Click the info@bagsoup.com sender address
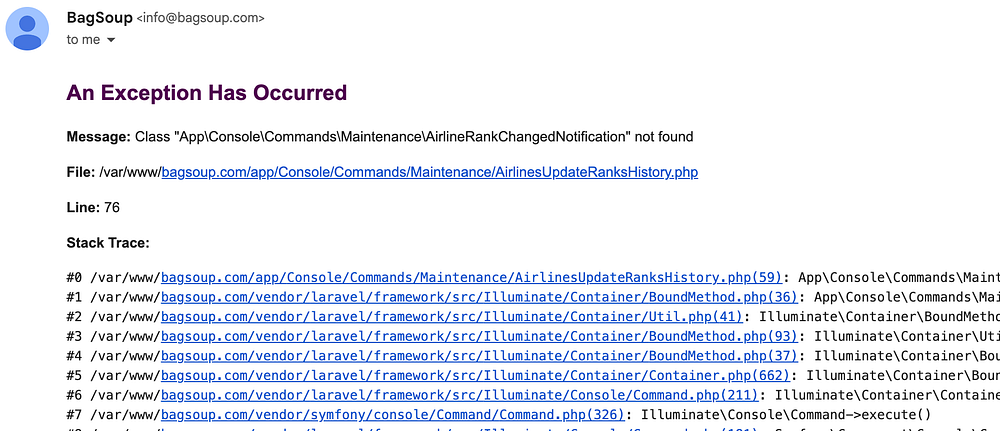The image size is (1000, 431). [200, 18]
